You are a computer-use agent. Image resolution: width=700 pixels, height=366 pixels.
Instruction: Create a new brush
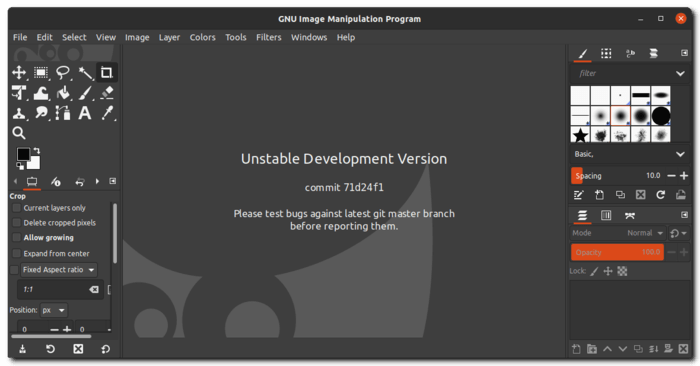(x=600, y=195)
